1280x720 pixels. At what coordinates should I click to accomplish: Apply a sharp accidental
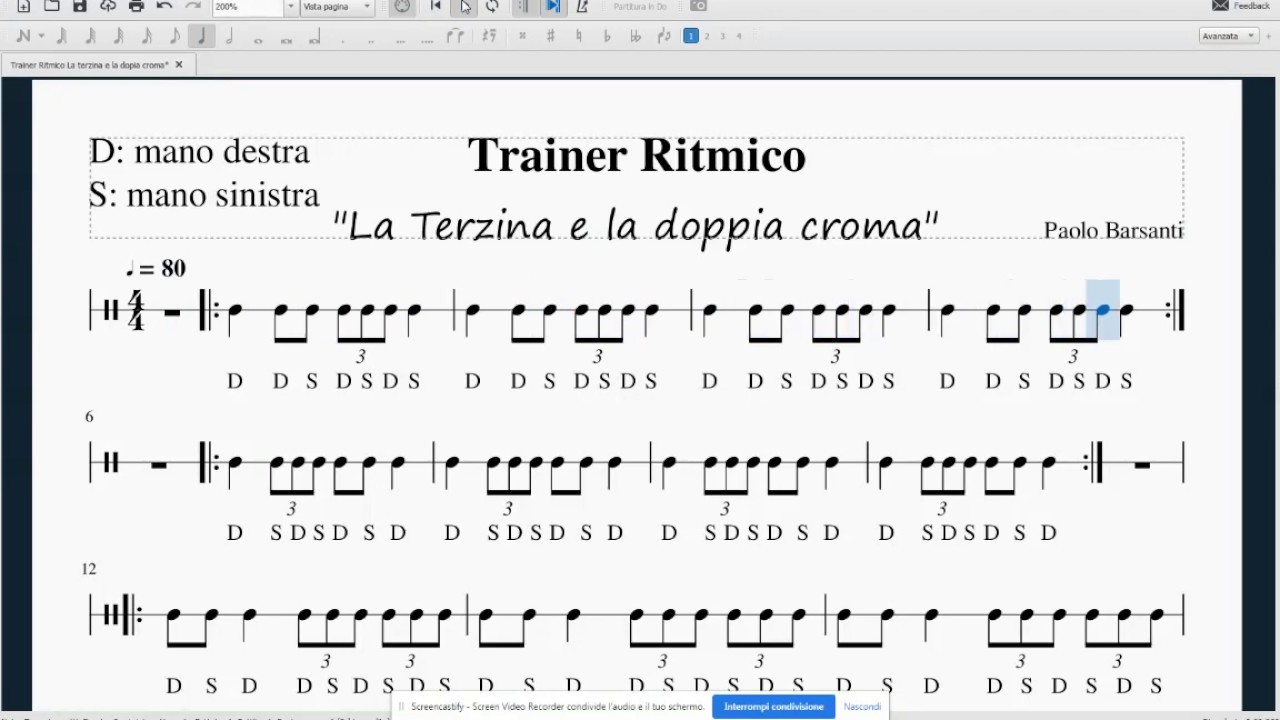coord(550,36)
